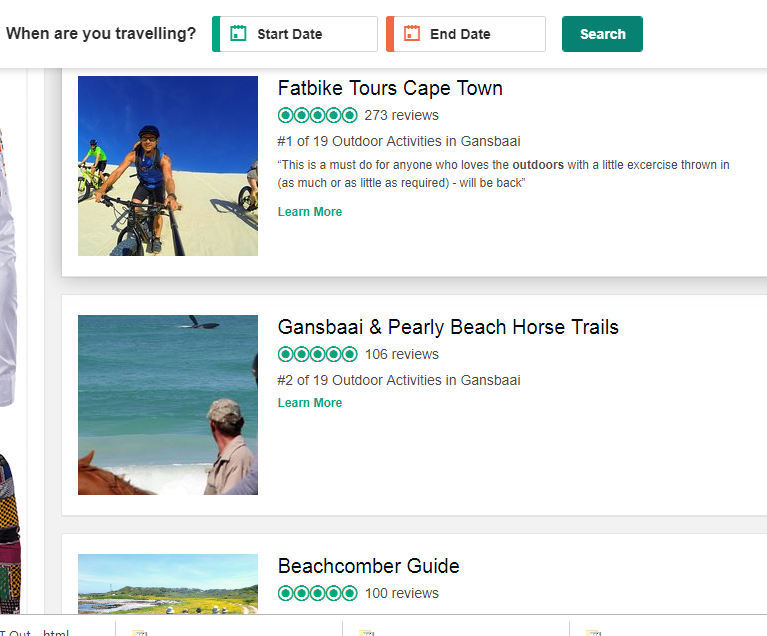Screen dimensions: 767x636
Task: Open the 100 reviews link
Action: click(x=401, y=593)
